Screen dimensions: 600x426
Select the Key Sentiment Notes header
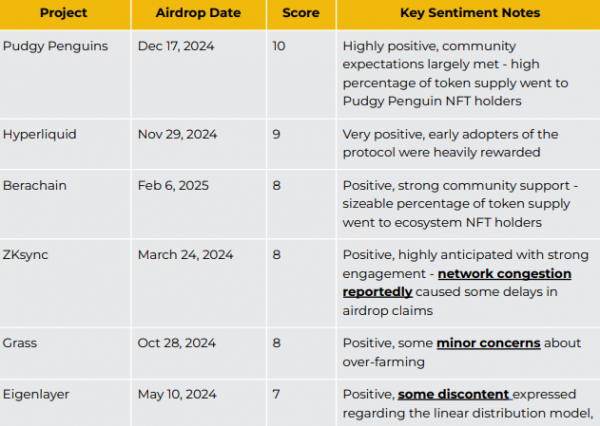click(468, 14)
